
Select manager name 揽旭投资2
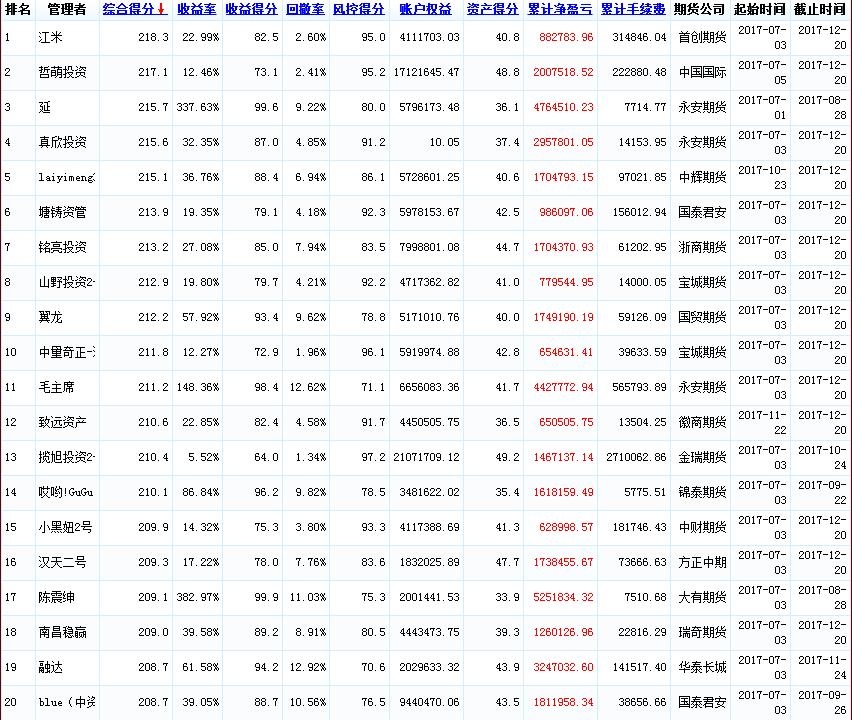click(x=66, y=457)
